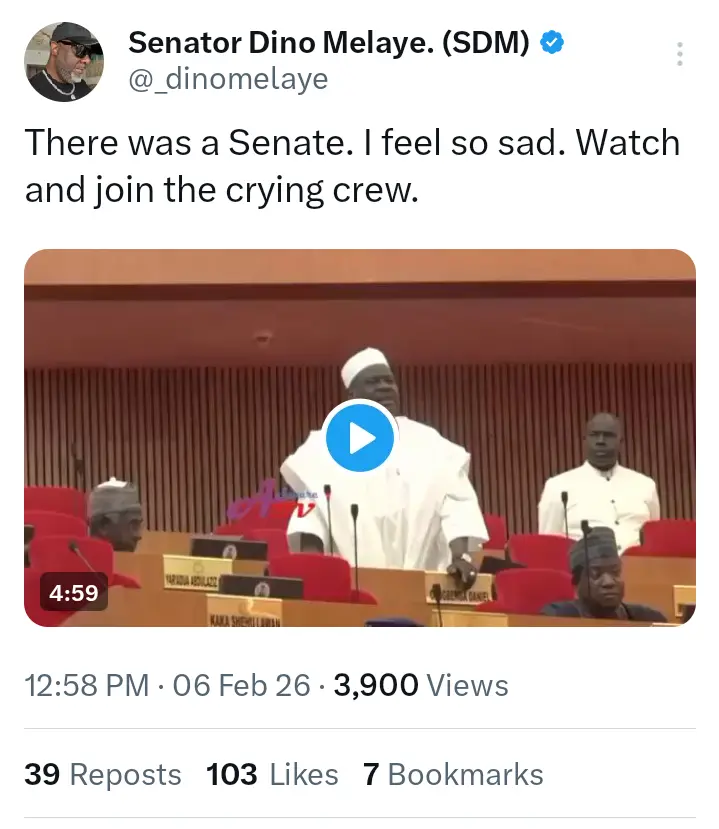The image size is (719, 829).
Task: Open the 7 Bookmarks count
Action: pyautogui.click(x=453, y=774)
